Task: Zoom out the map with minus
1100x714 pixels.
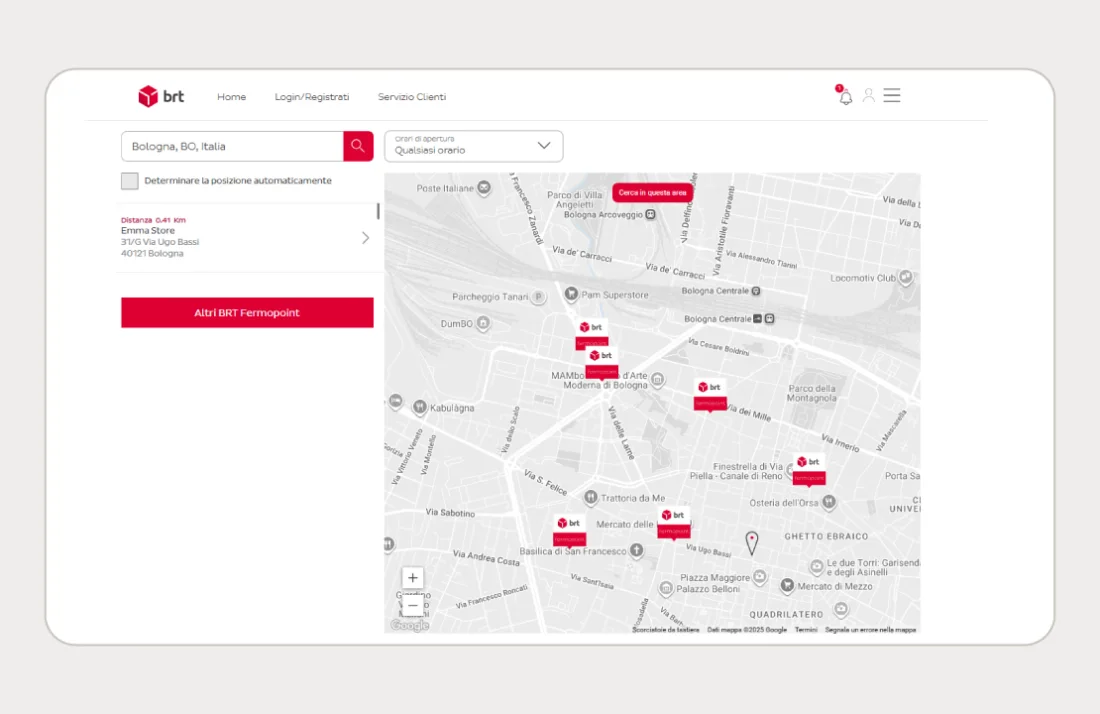Action: [412, 605]
